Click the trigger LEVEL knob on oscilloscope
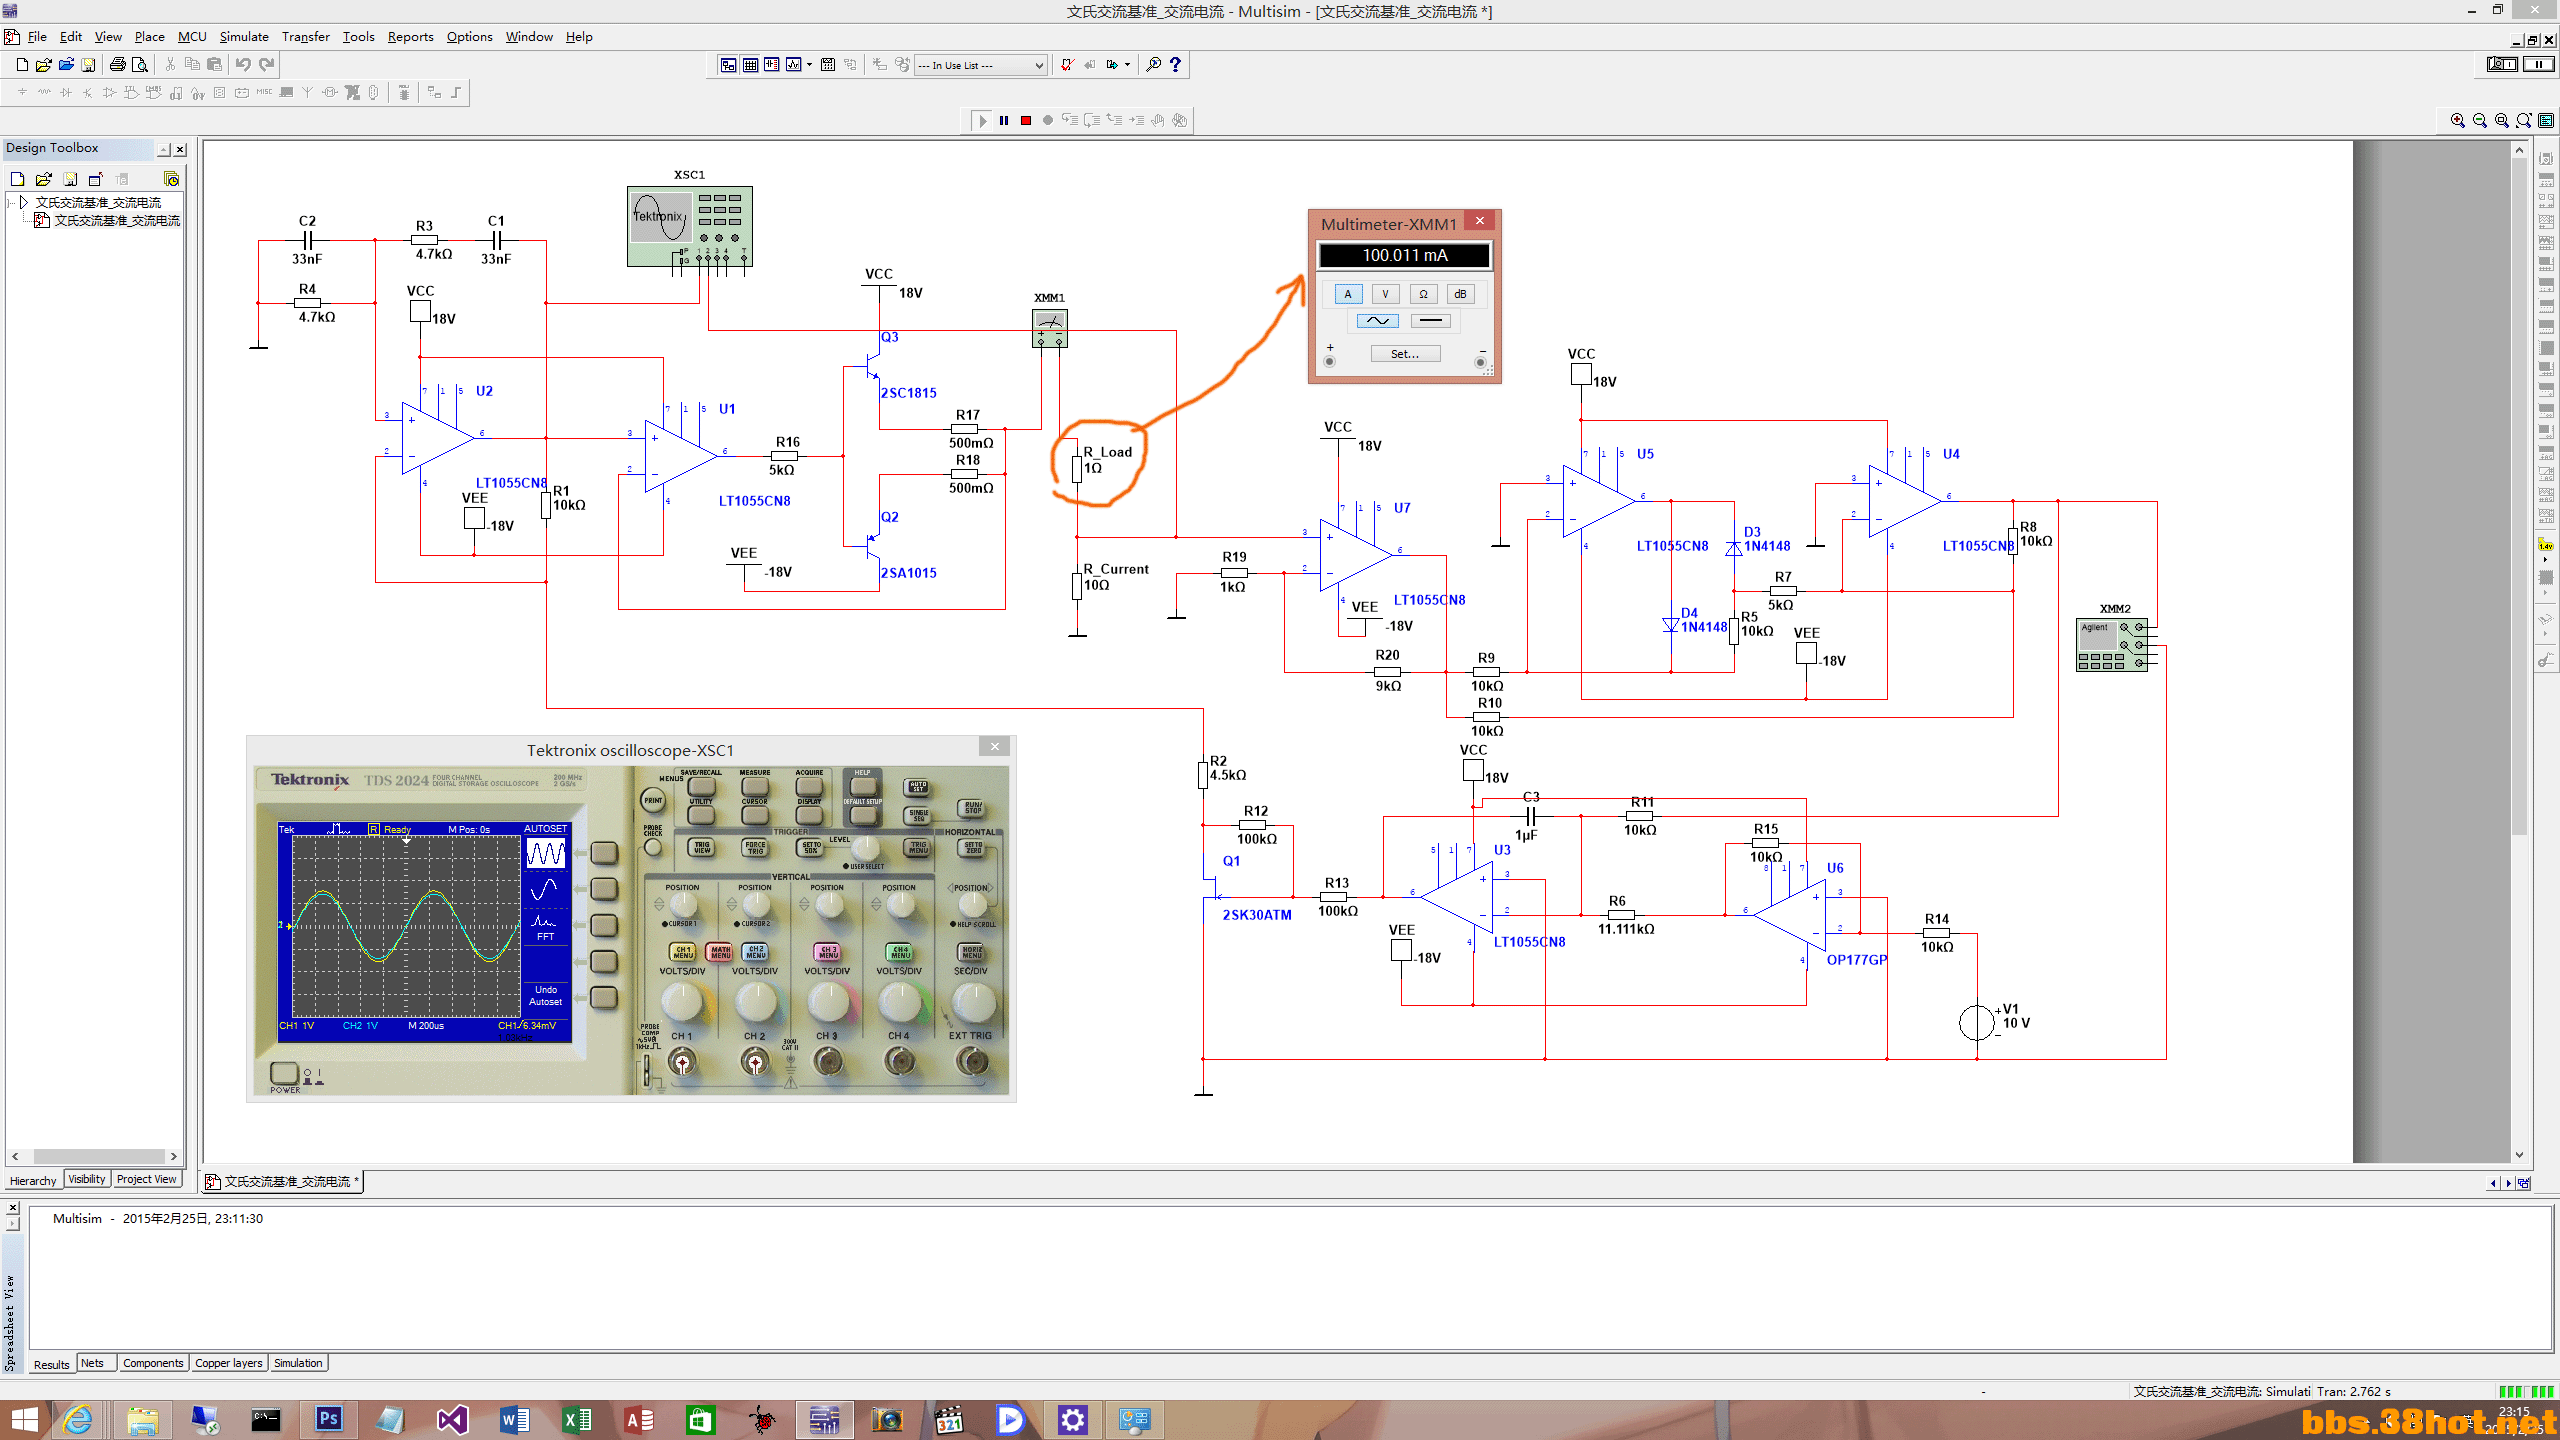 pos(865,850)
